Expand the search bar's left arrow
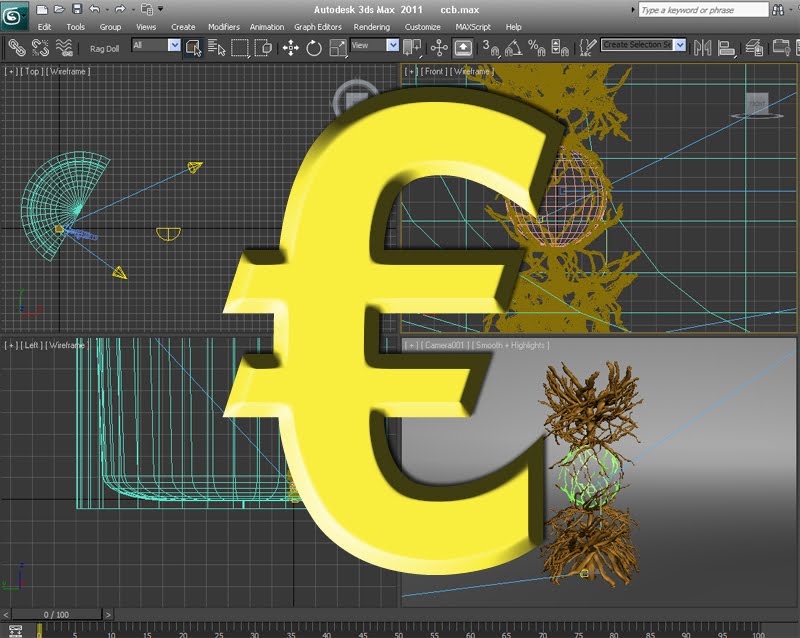Screen dimensions: 800x638 (x=633, y=9)
